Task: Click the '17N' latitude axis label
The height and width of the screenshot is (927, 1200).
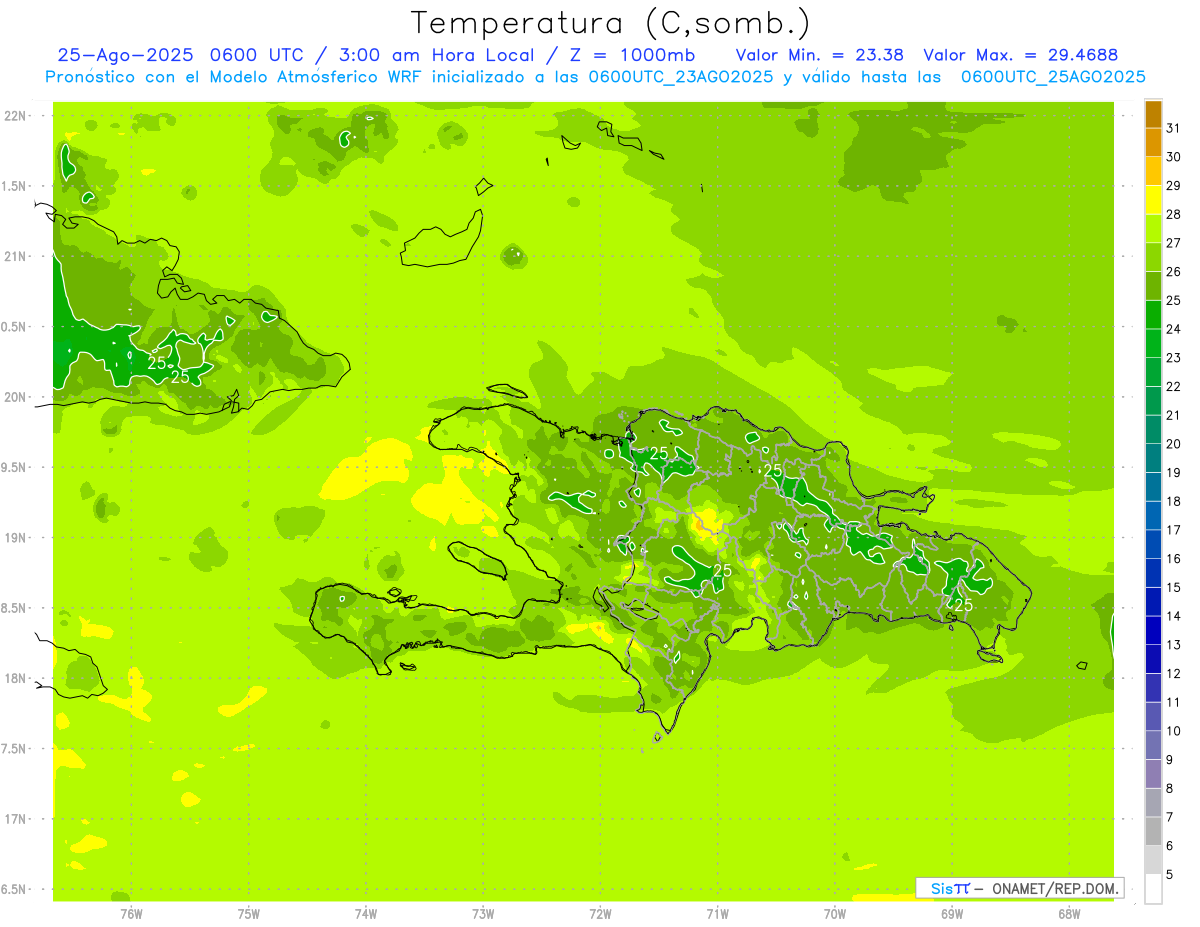Action: 15,820
